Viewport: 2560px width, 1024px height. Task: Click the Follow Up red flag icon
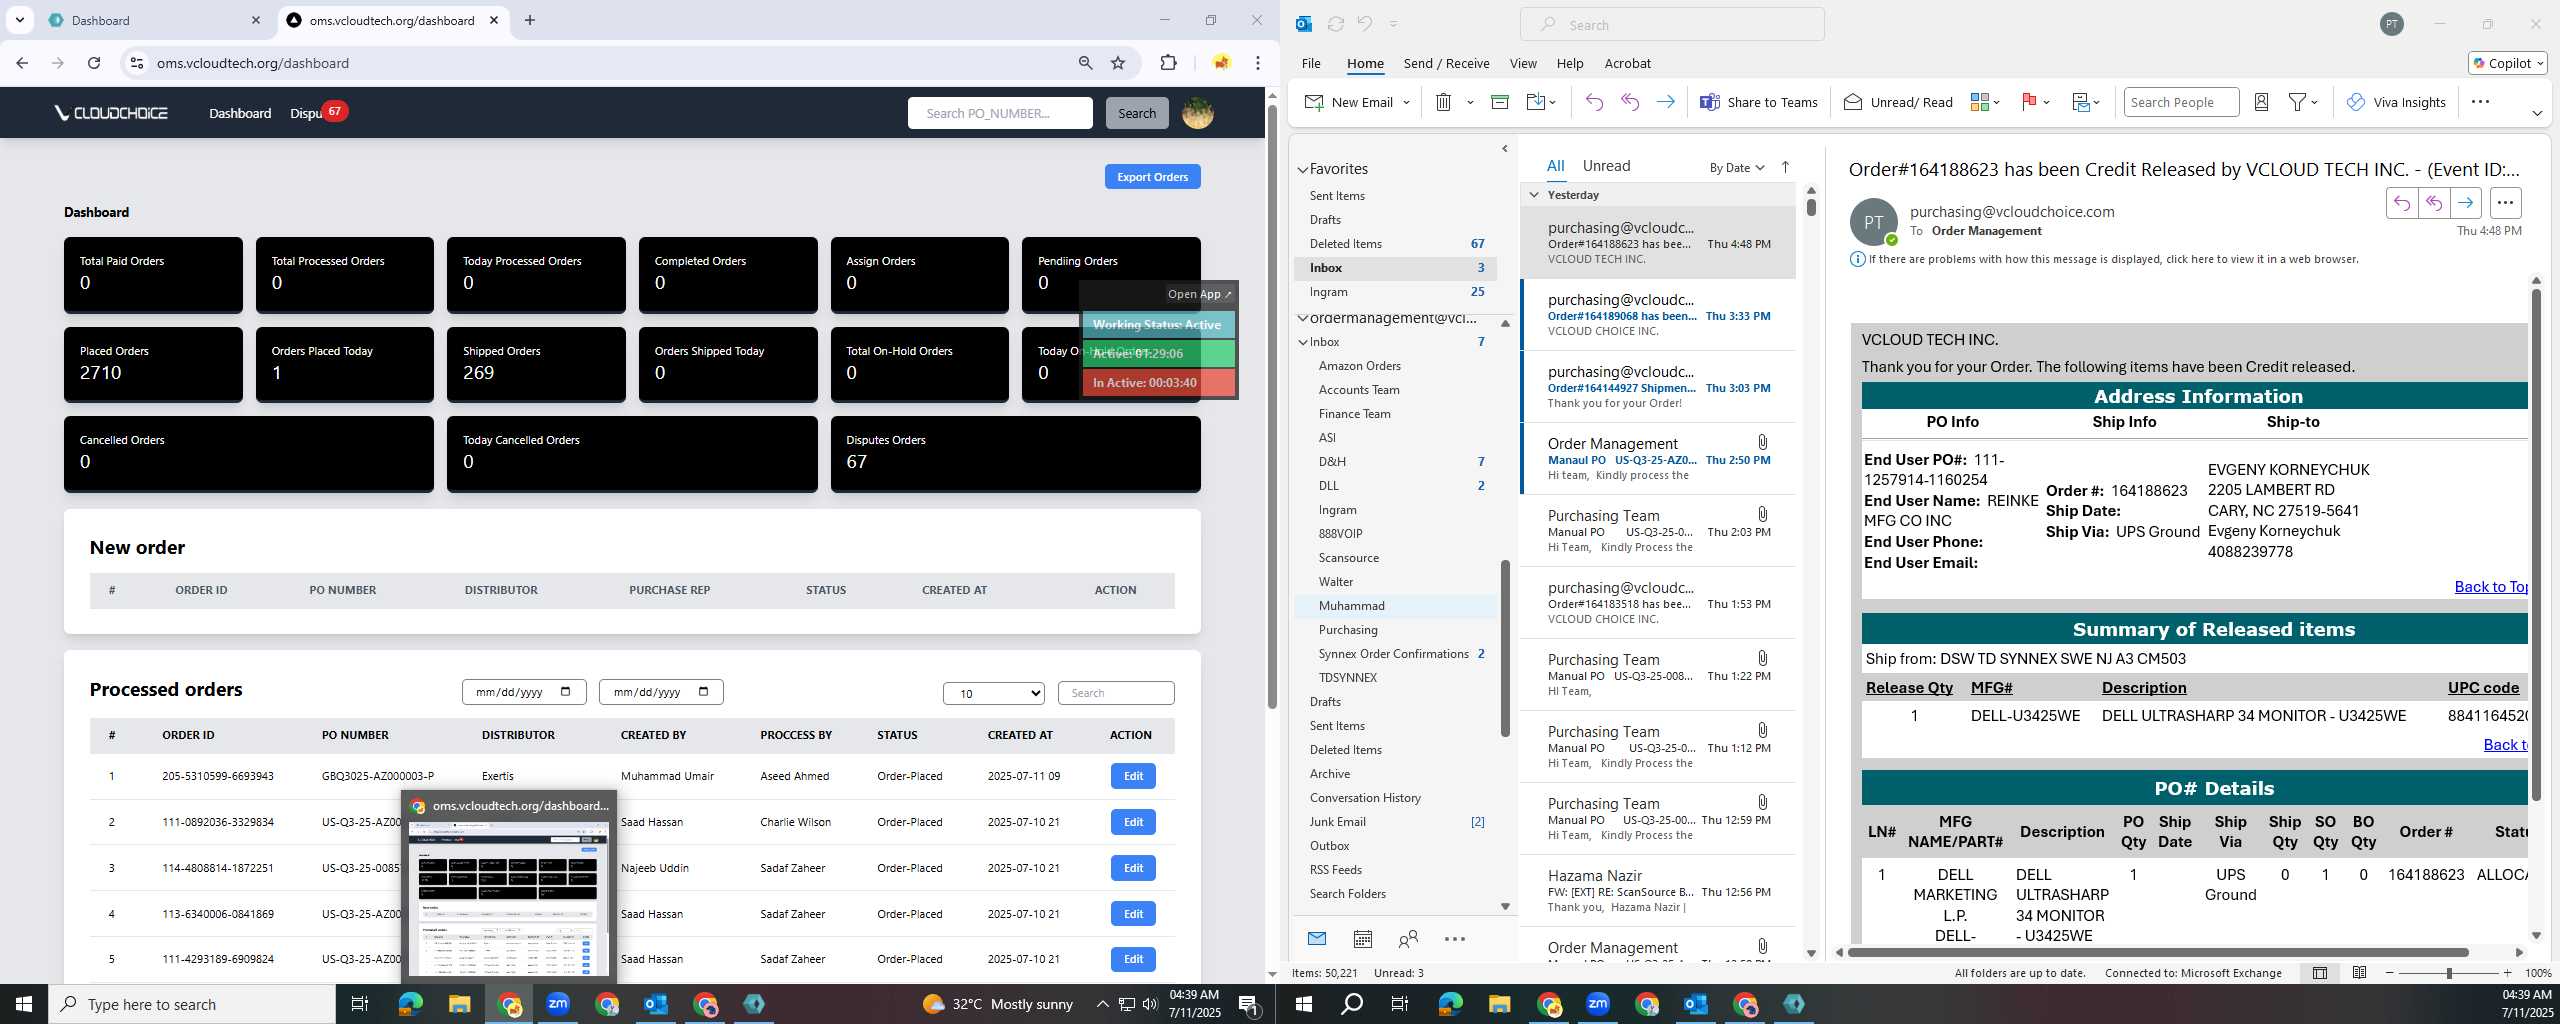(2029, 102)
